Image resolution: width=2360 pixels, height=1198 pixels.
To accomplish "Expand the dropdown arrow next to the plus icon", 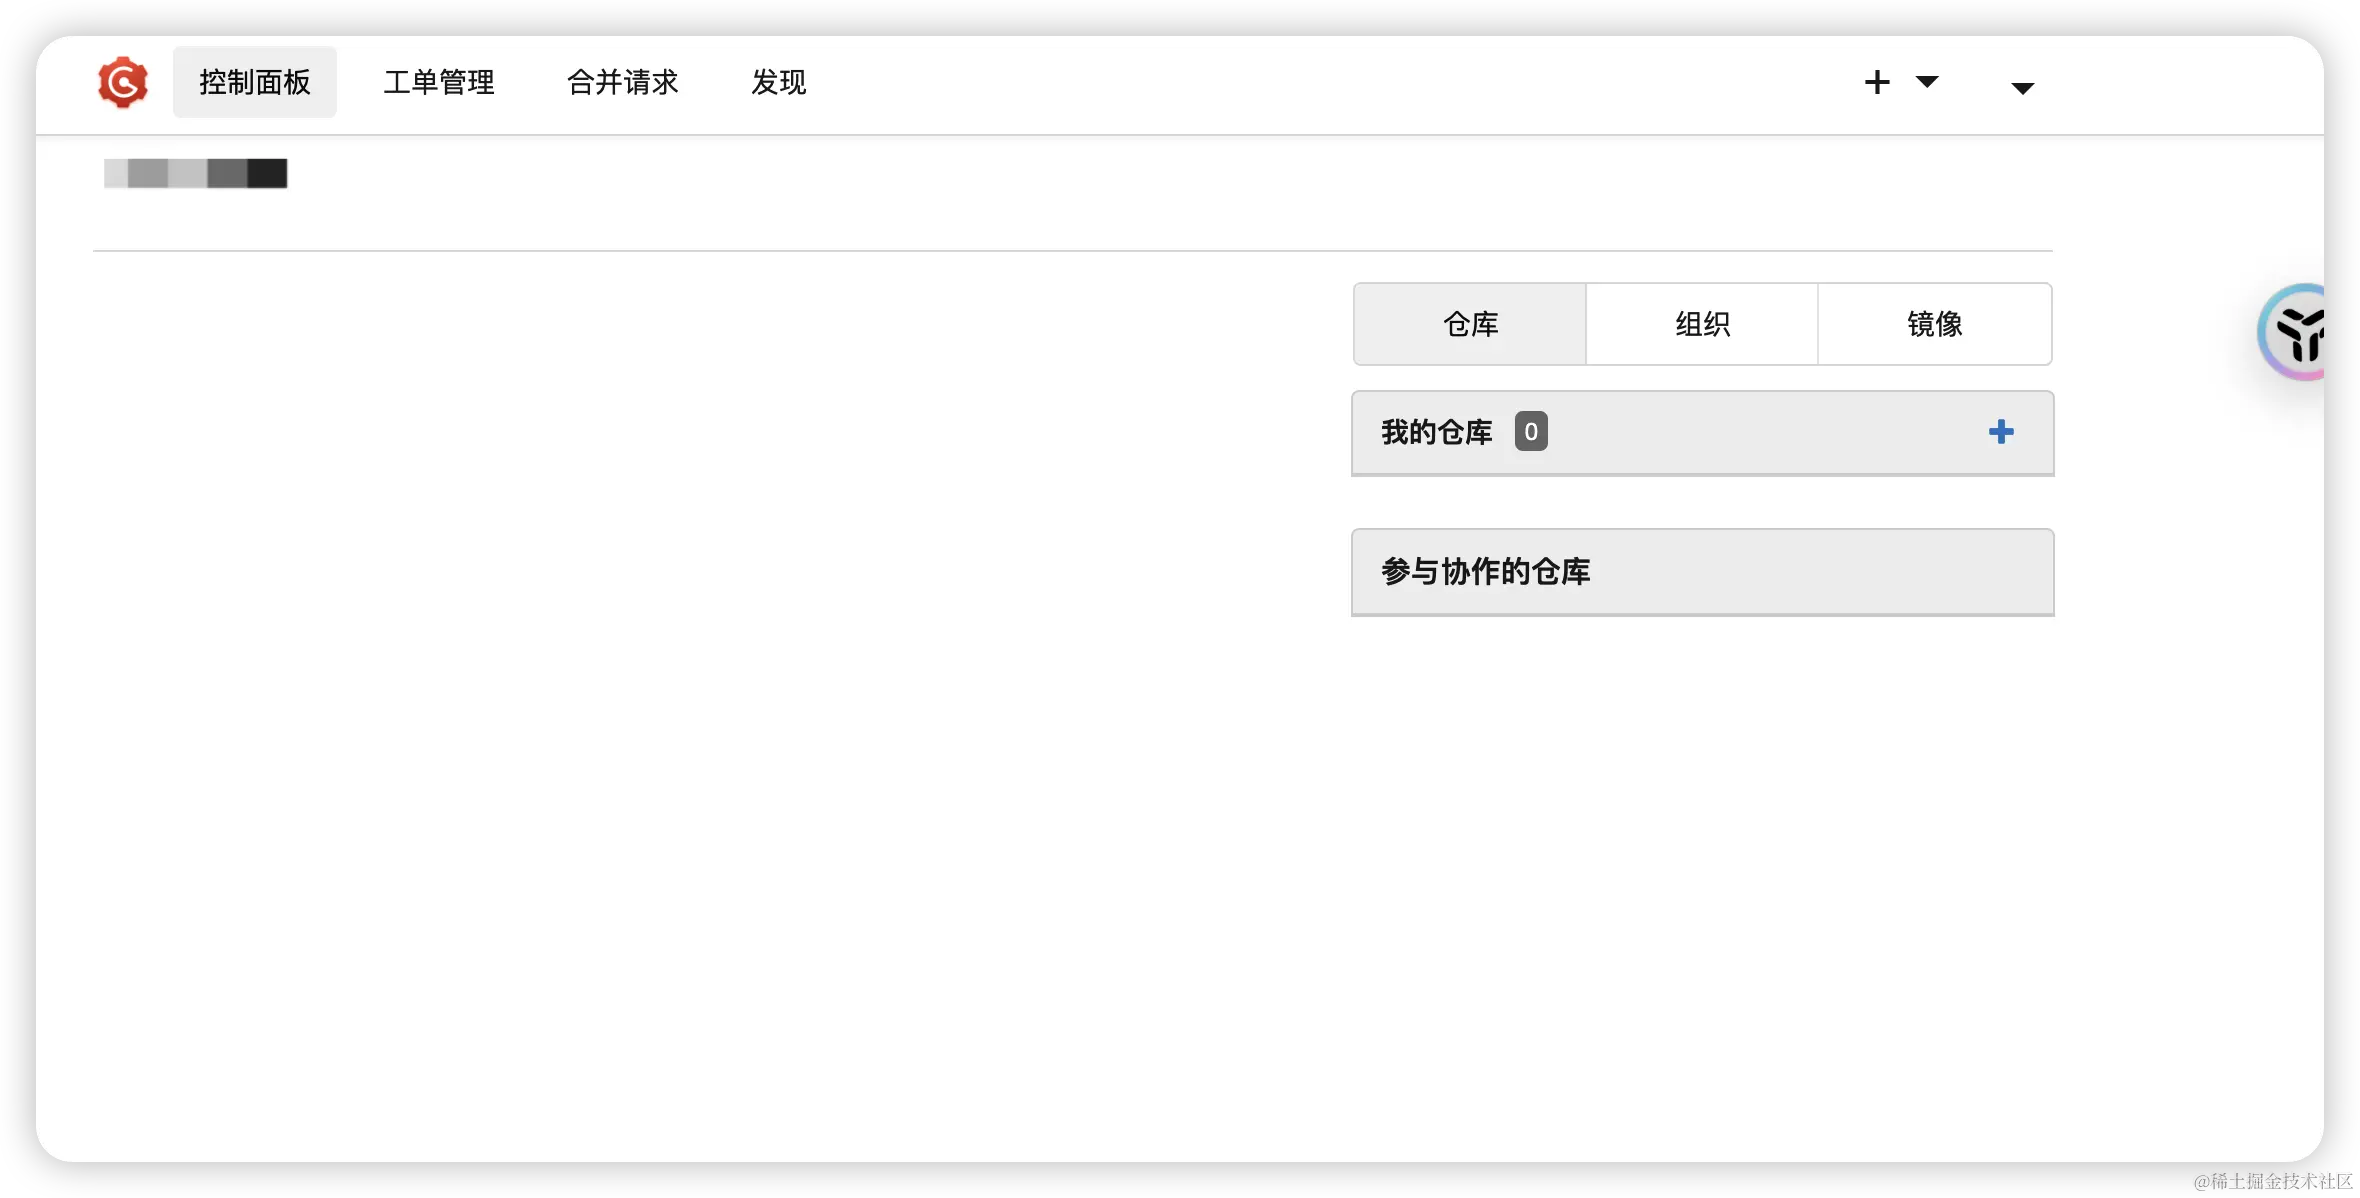I will pyautogui.click(x=1928, y=84).
